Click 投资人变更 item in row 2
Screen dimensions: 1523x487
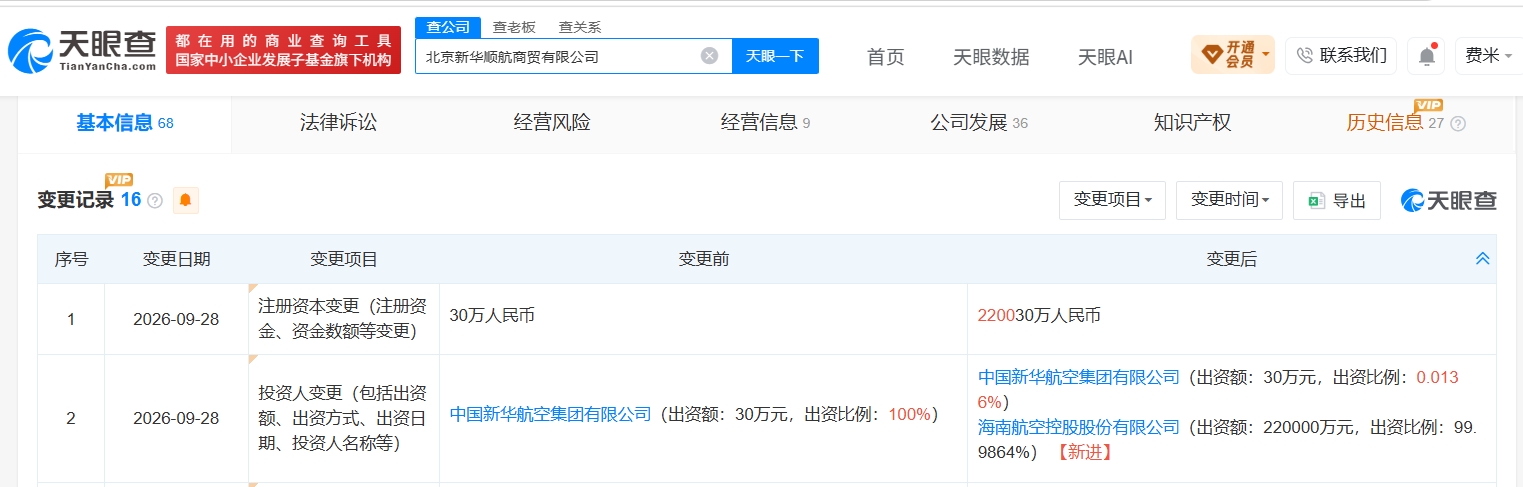(344, 417)
